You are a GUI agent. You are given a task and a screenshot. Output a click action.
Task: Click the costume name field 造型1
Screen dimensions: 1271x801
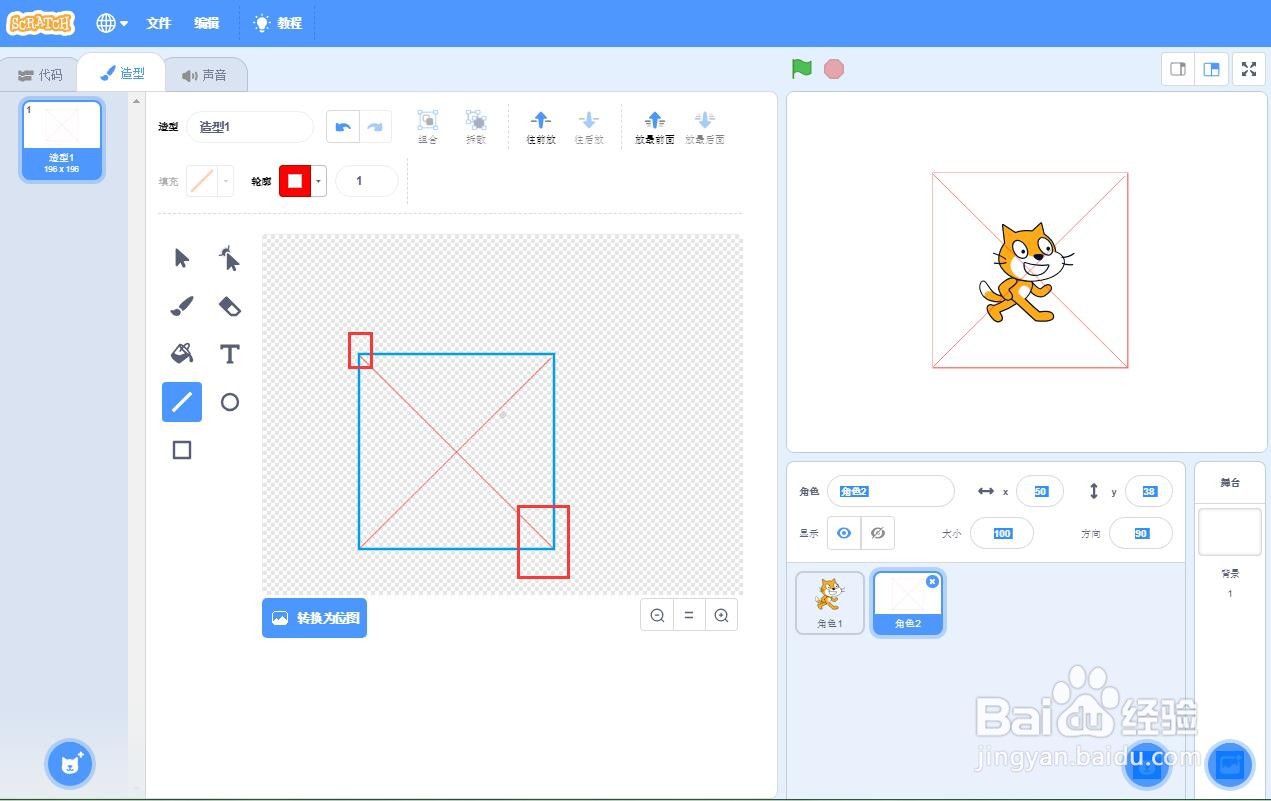[250, 127]
